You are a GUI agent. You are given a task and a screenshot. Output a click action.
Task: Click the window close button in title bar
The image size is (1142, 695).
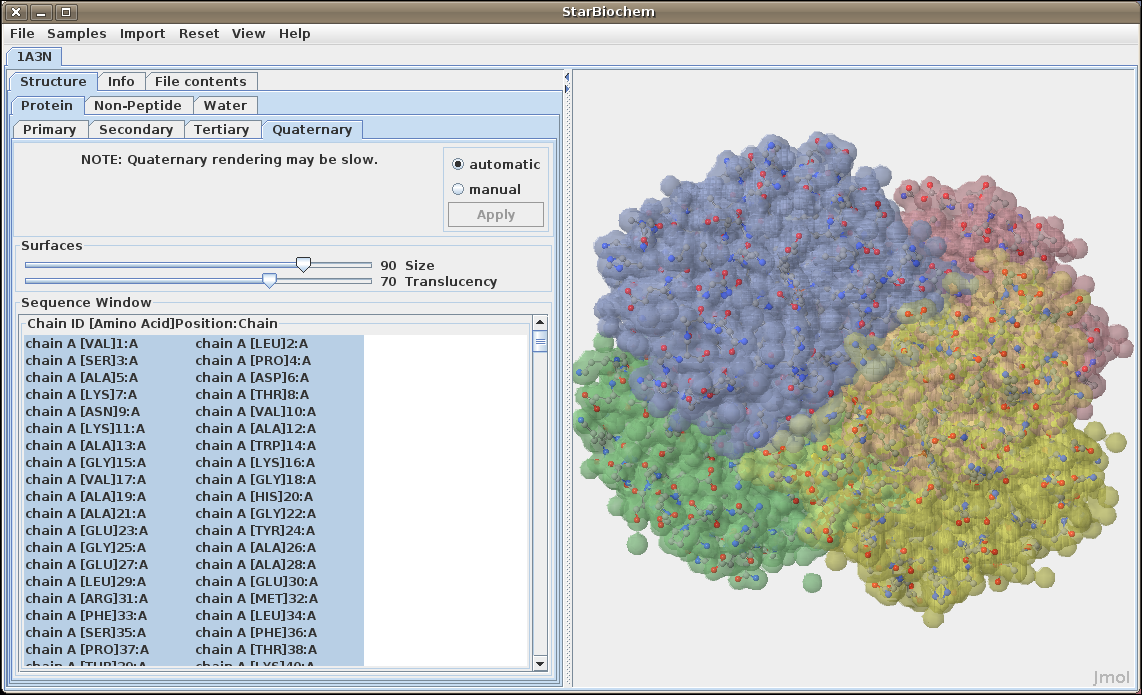(x=15, y=12)
